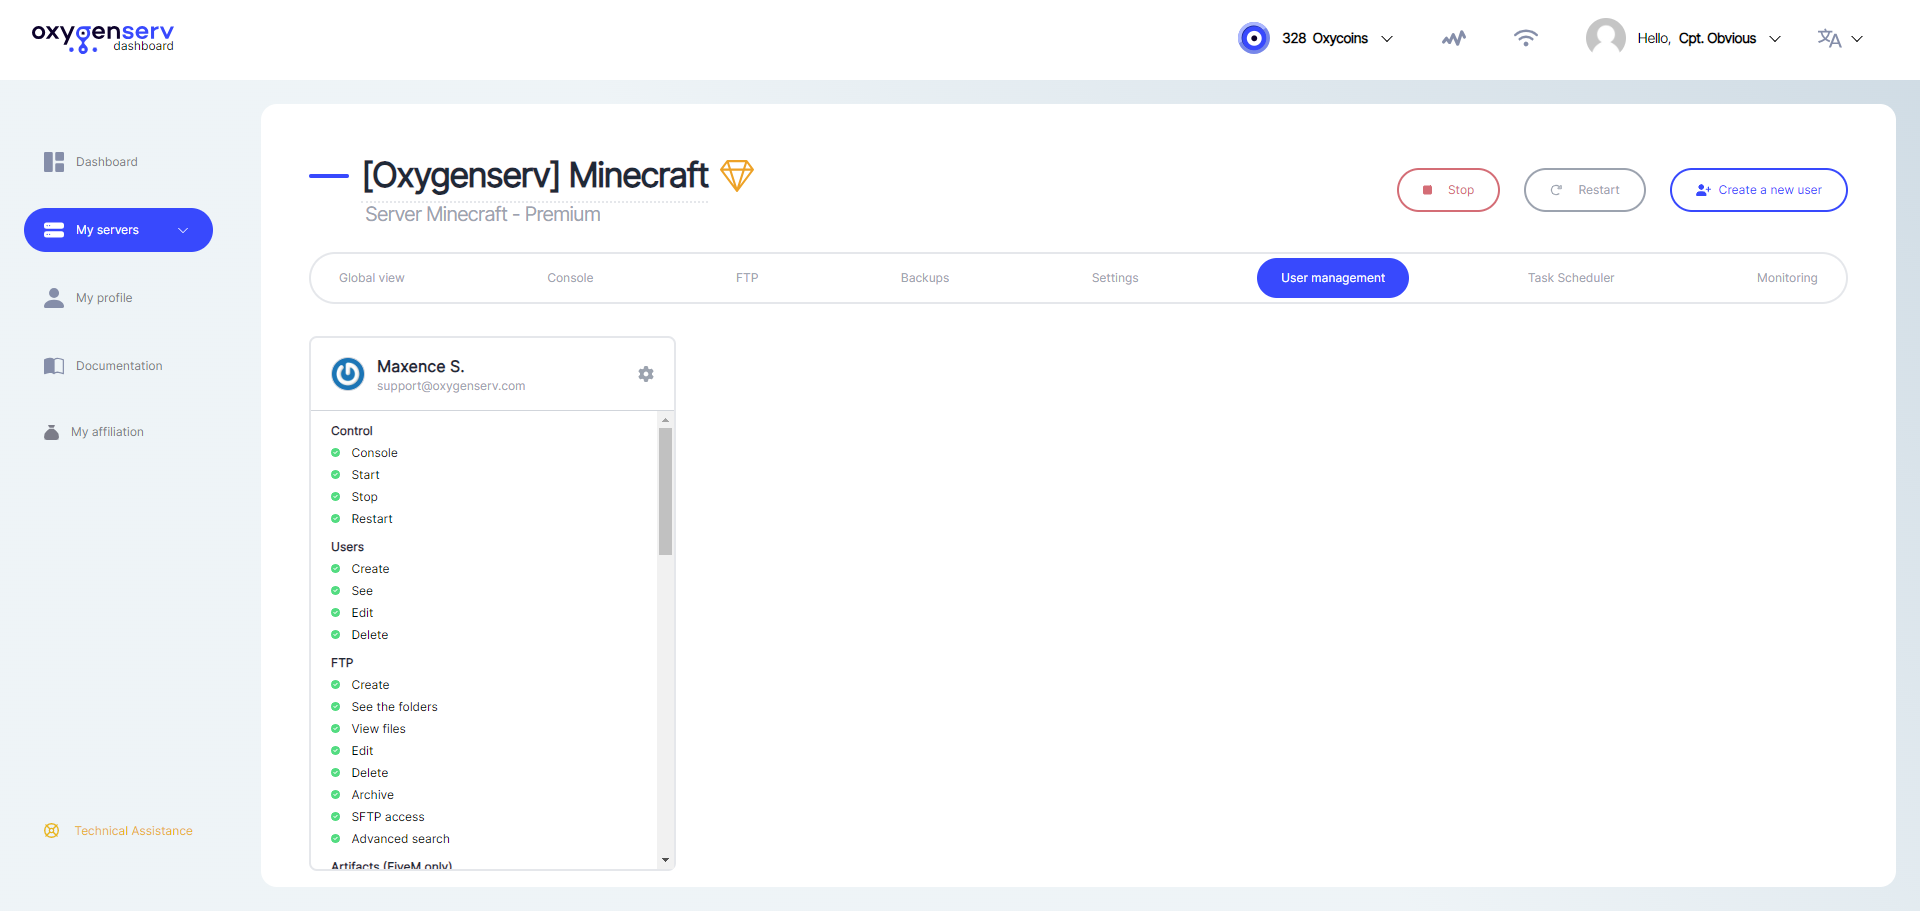Viewport: 1920px width, 911px height.
Task: Toggle Users Create permission dot
Action: [336, 569]
